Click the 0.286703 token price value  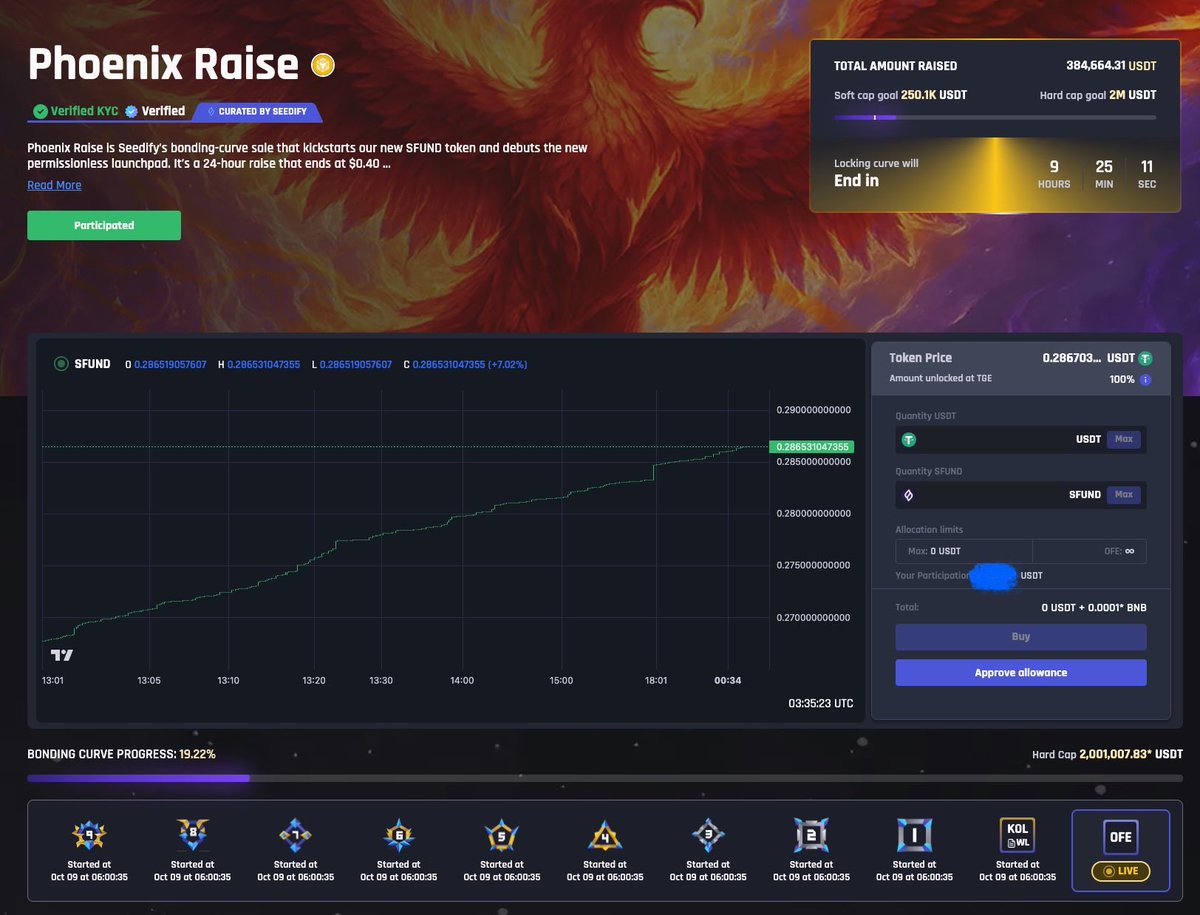pos(1072,358)
